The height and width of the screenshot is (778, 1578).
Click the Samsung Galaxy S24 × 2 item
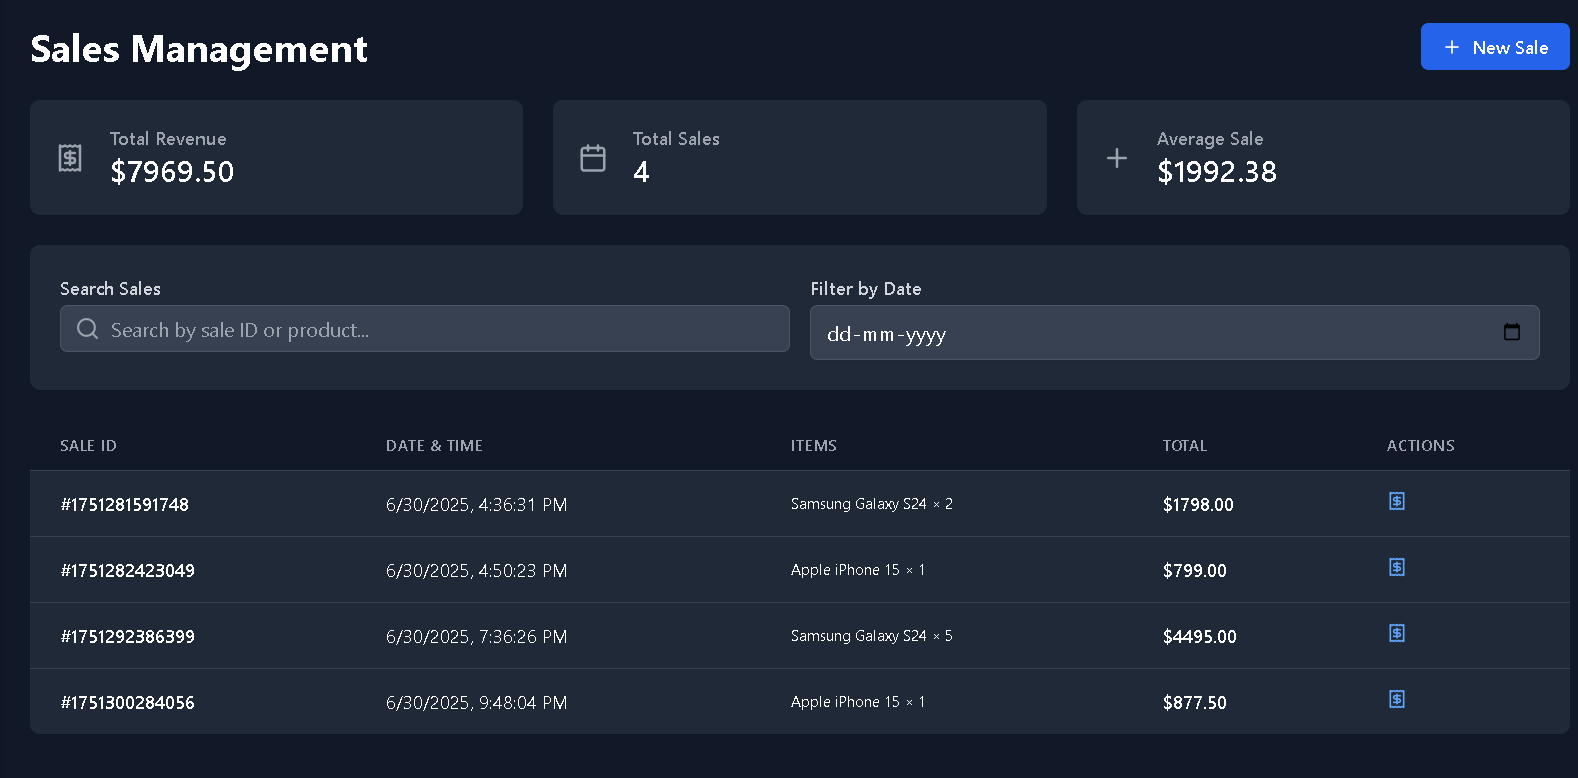pos(871,504)
